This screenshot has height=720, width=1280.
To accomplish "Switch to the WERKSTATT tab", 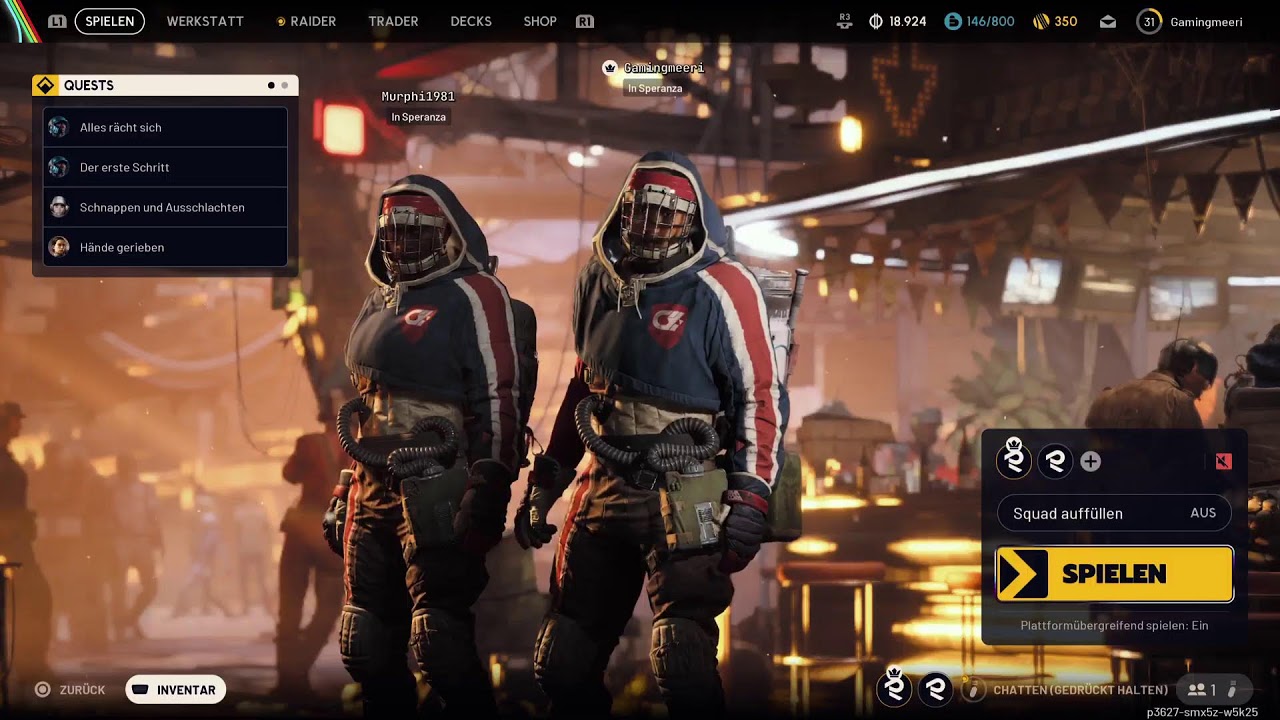I will point(205,21).
